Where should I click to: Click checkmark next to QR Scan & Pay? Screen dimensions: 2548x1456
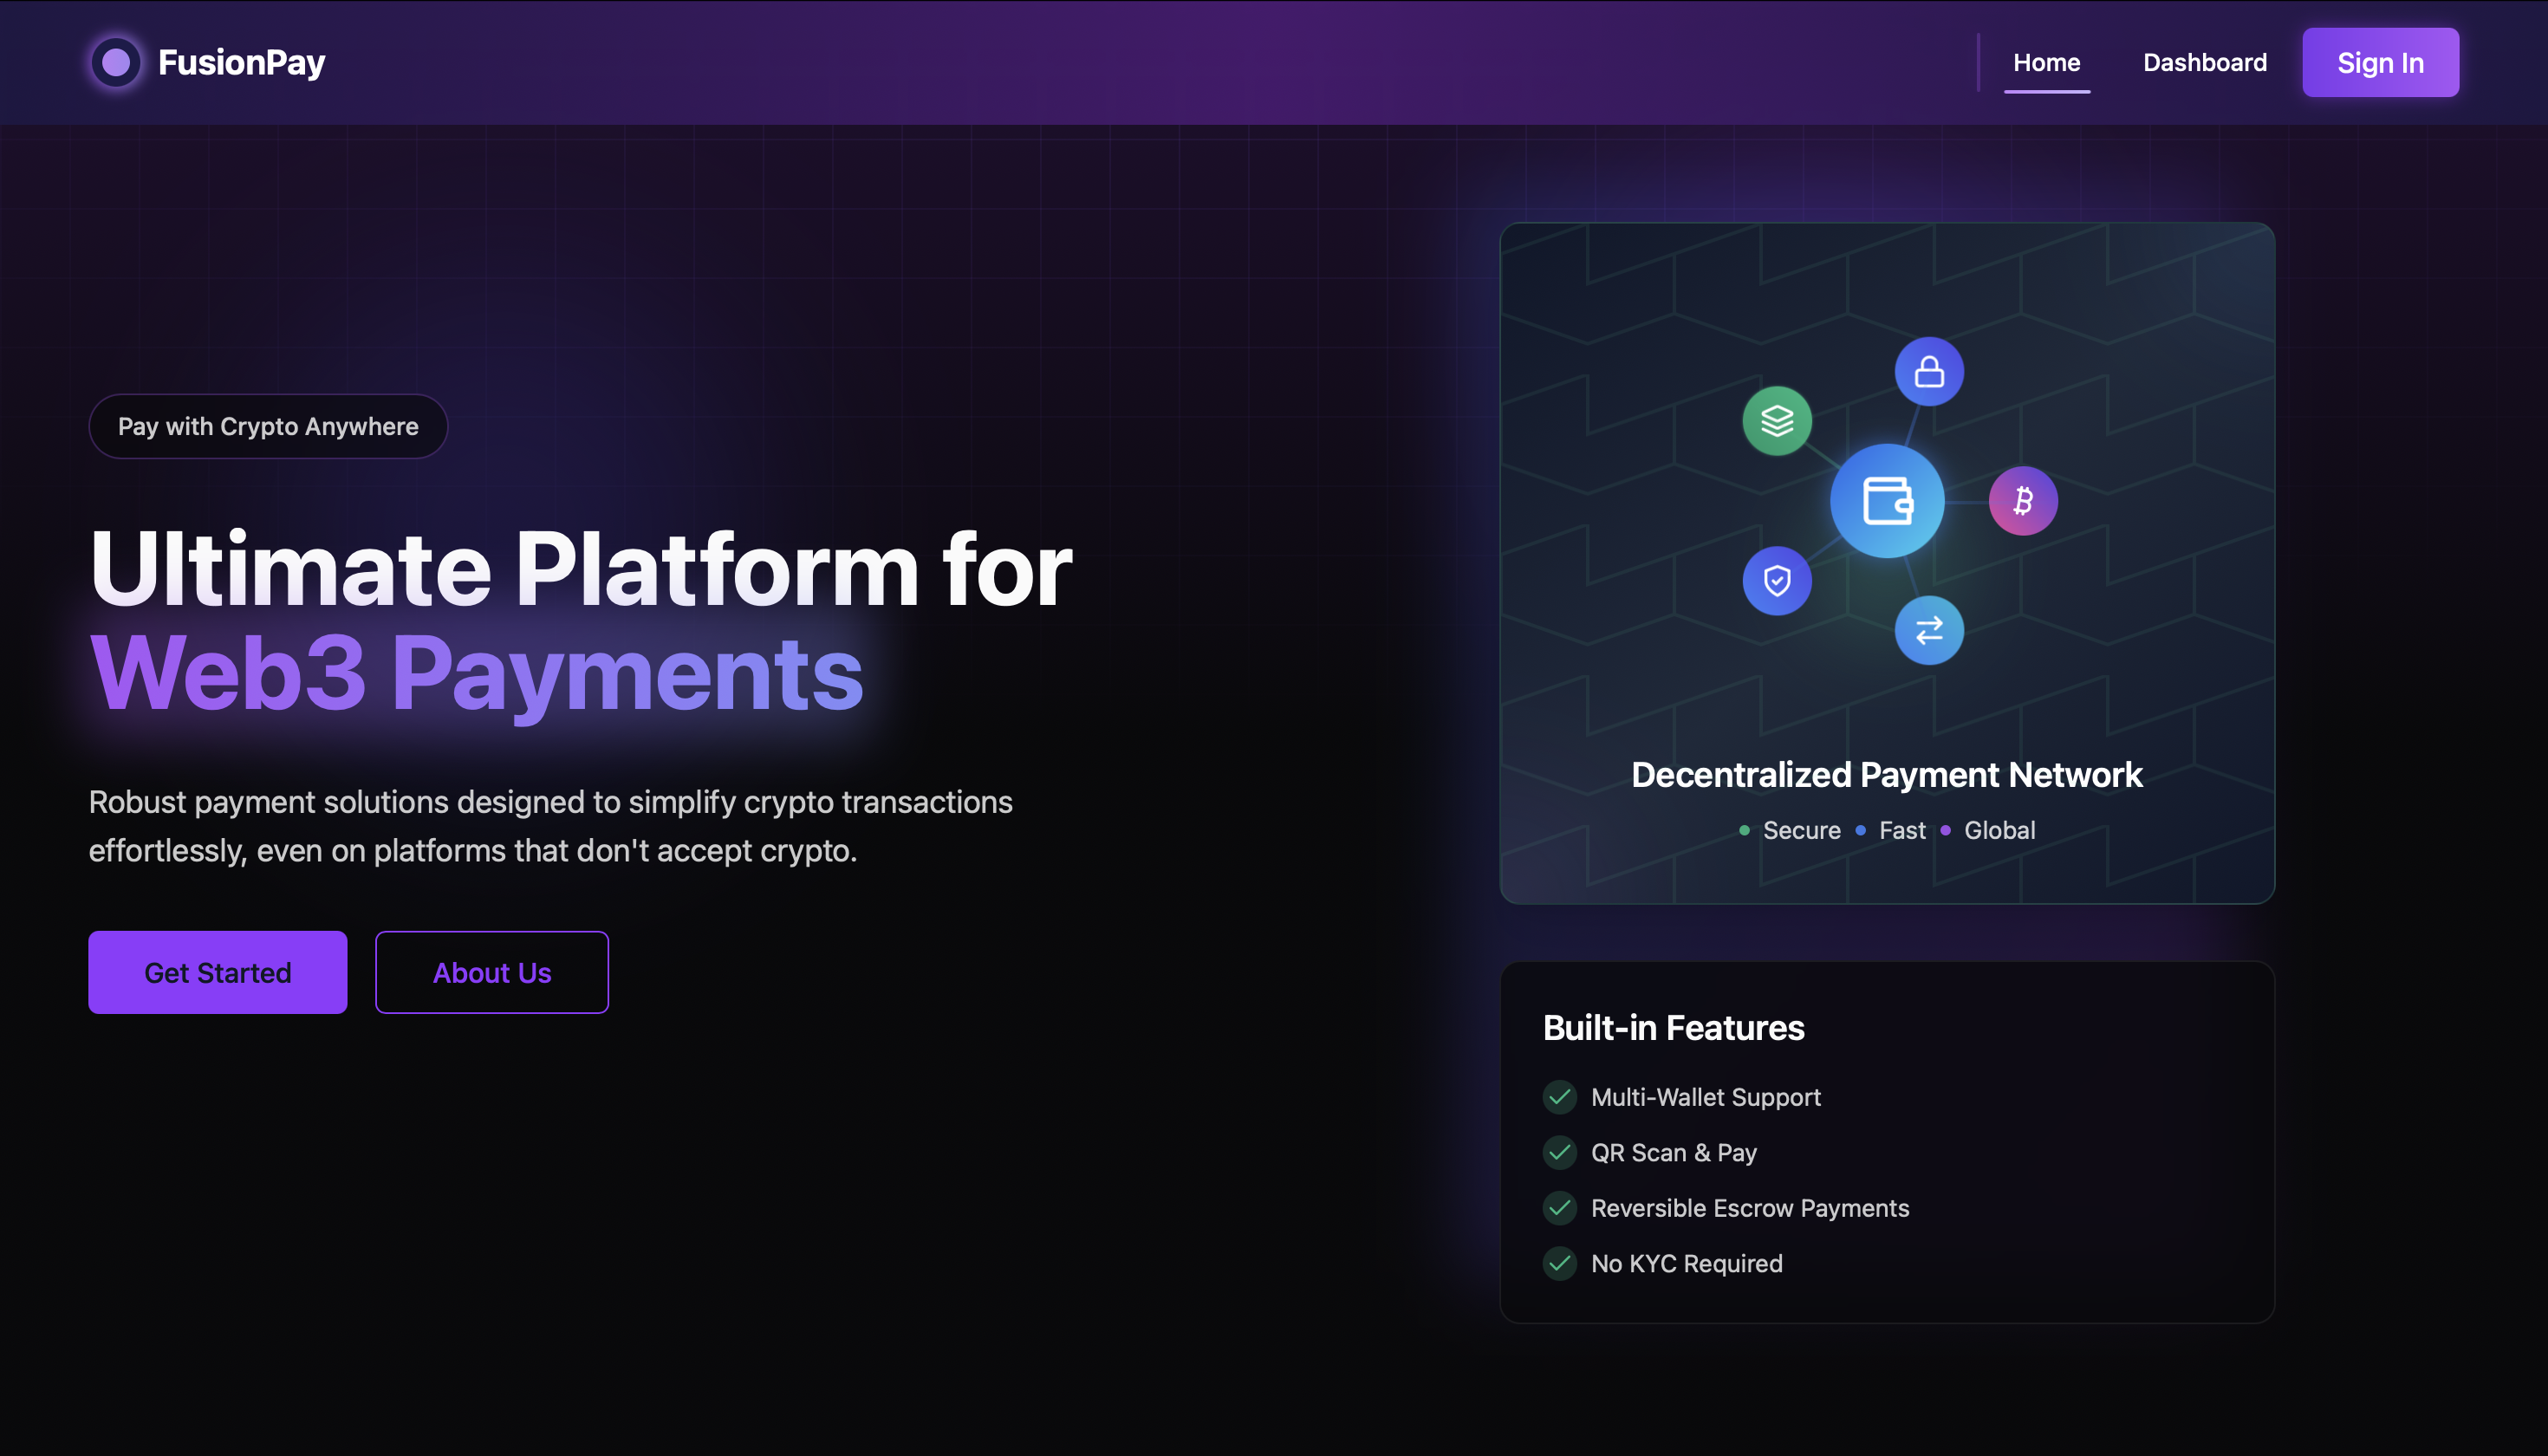(x=1559, y=1153)
